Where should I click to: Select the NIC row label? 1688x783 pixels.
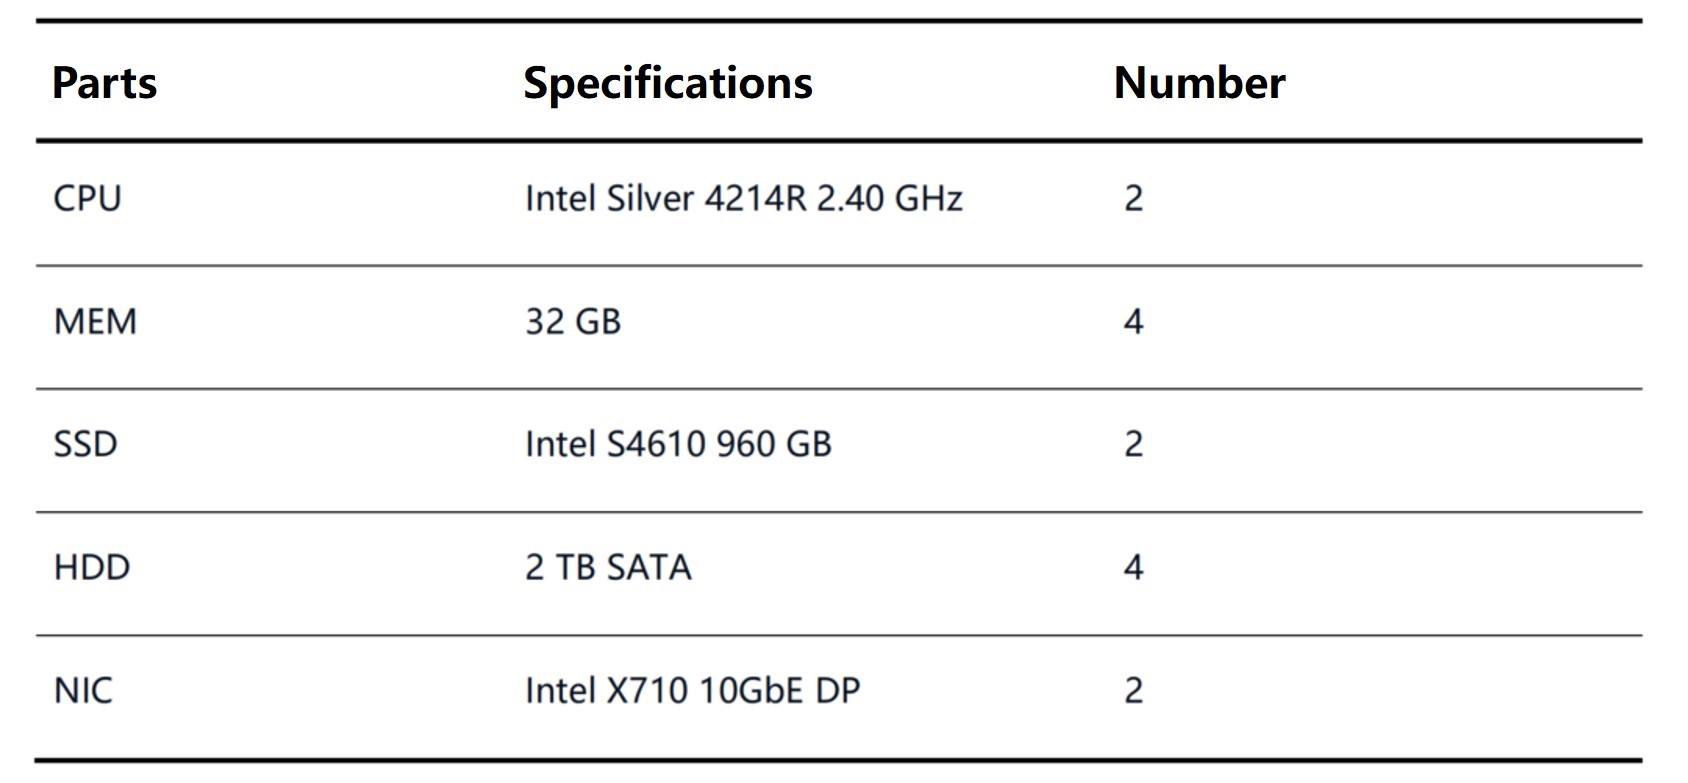pos(83,690)
